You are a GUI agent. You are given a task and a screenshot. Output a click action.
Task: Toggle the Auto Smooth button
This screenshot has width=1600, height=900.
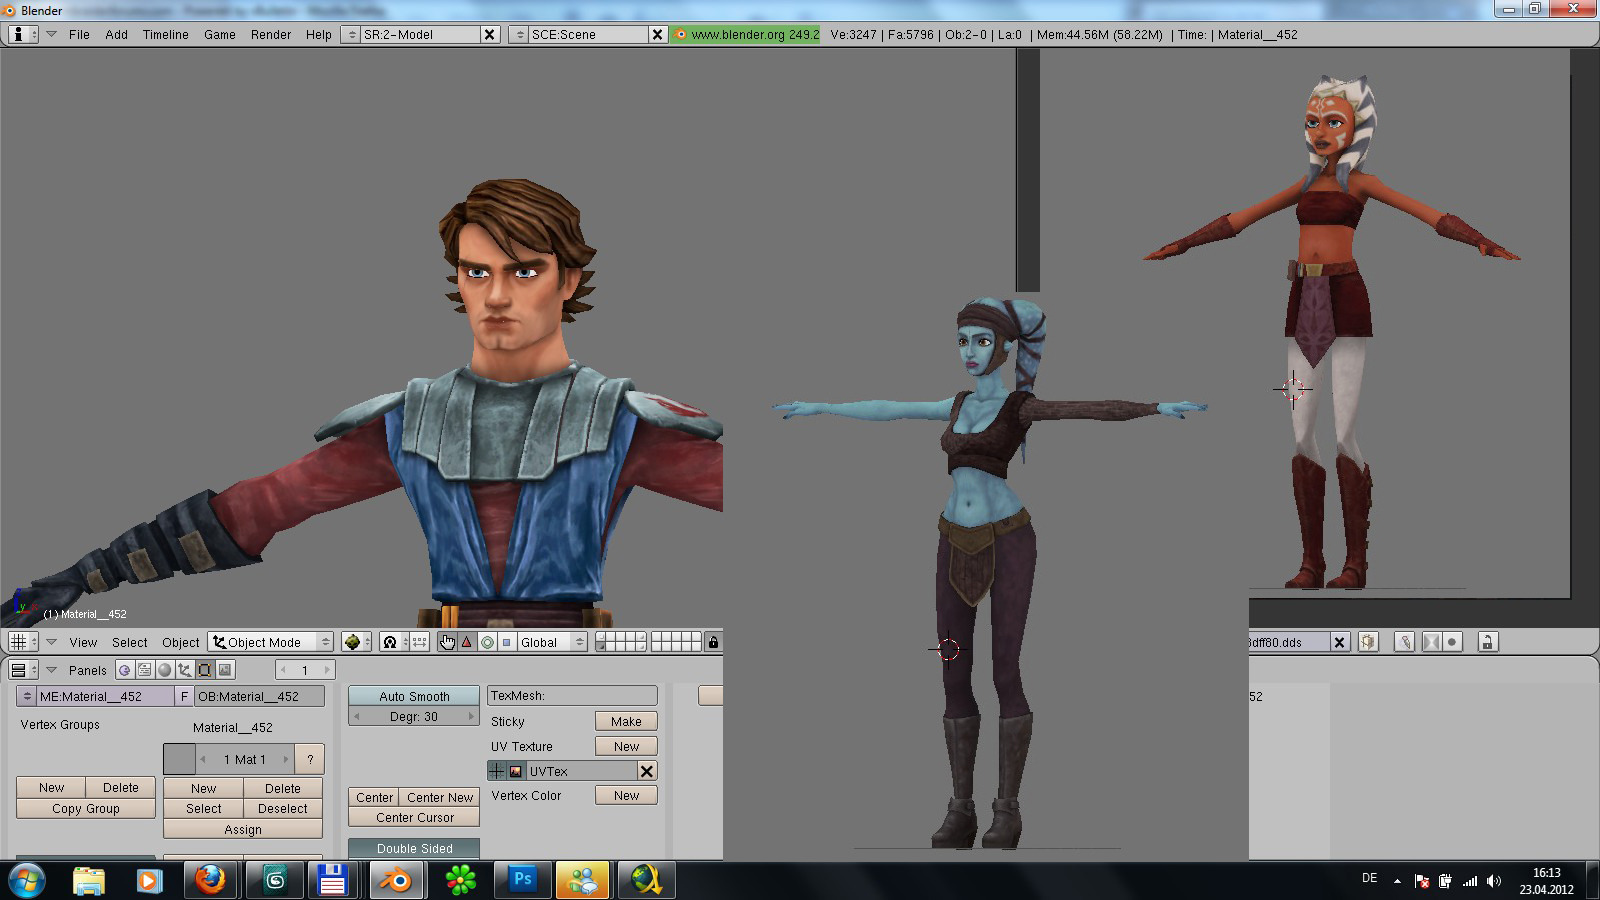click(x=414, y=696)
